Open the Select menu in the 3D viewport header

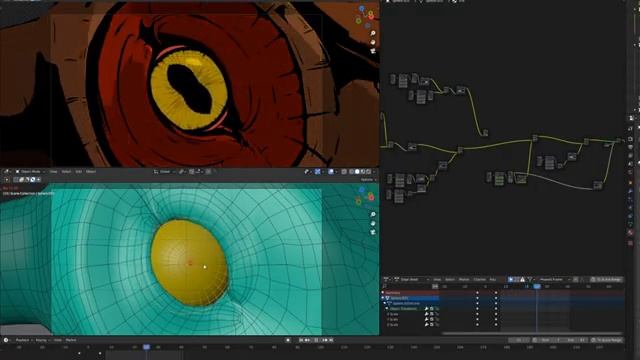[67, 171]
